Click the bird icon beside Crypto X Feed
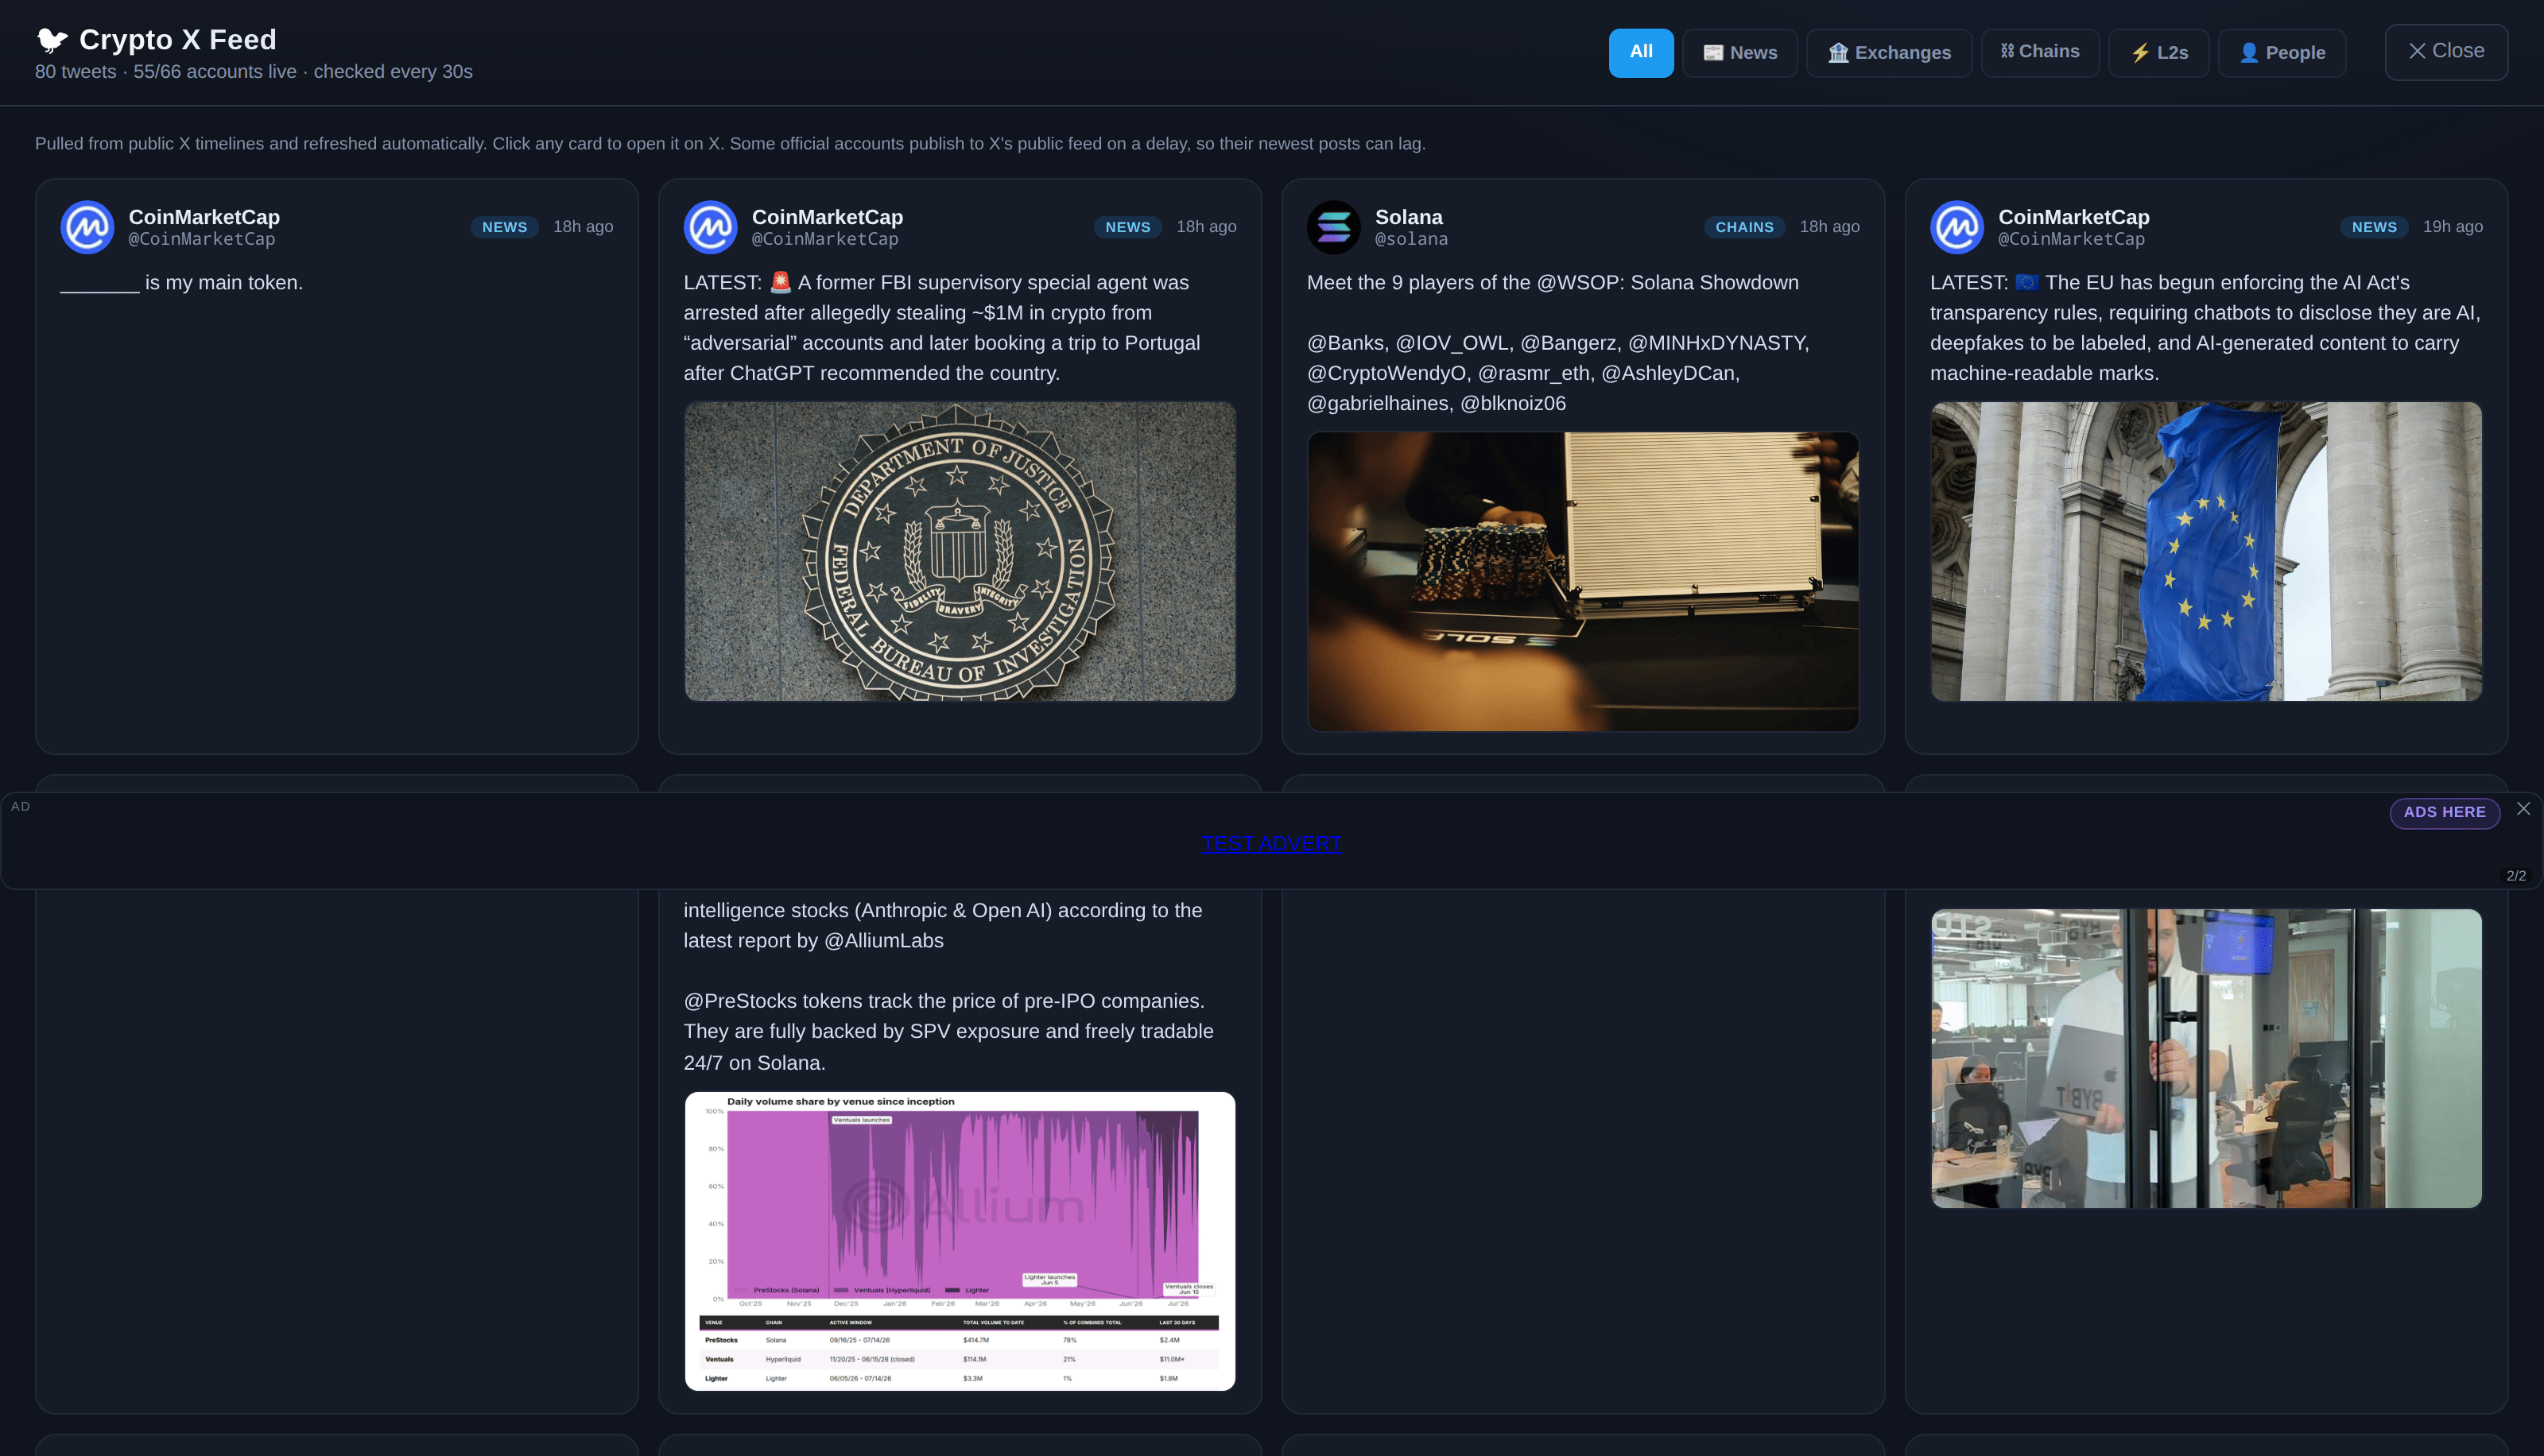This screenshot has width=2544, height=1456. point(52,40)
